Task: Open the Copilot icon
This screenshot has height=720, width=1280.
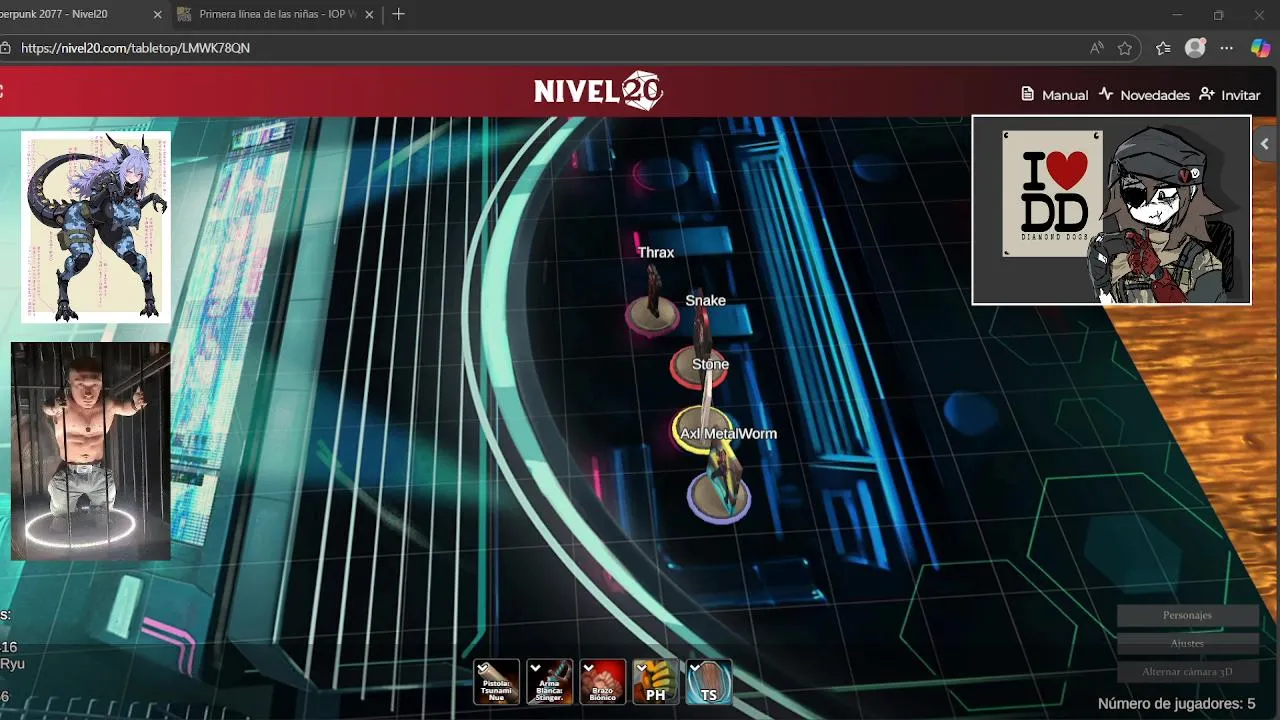Action: click(x=1261, y=48)
